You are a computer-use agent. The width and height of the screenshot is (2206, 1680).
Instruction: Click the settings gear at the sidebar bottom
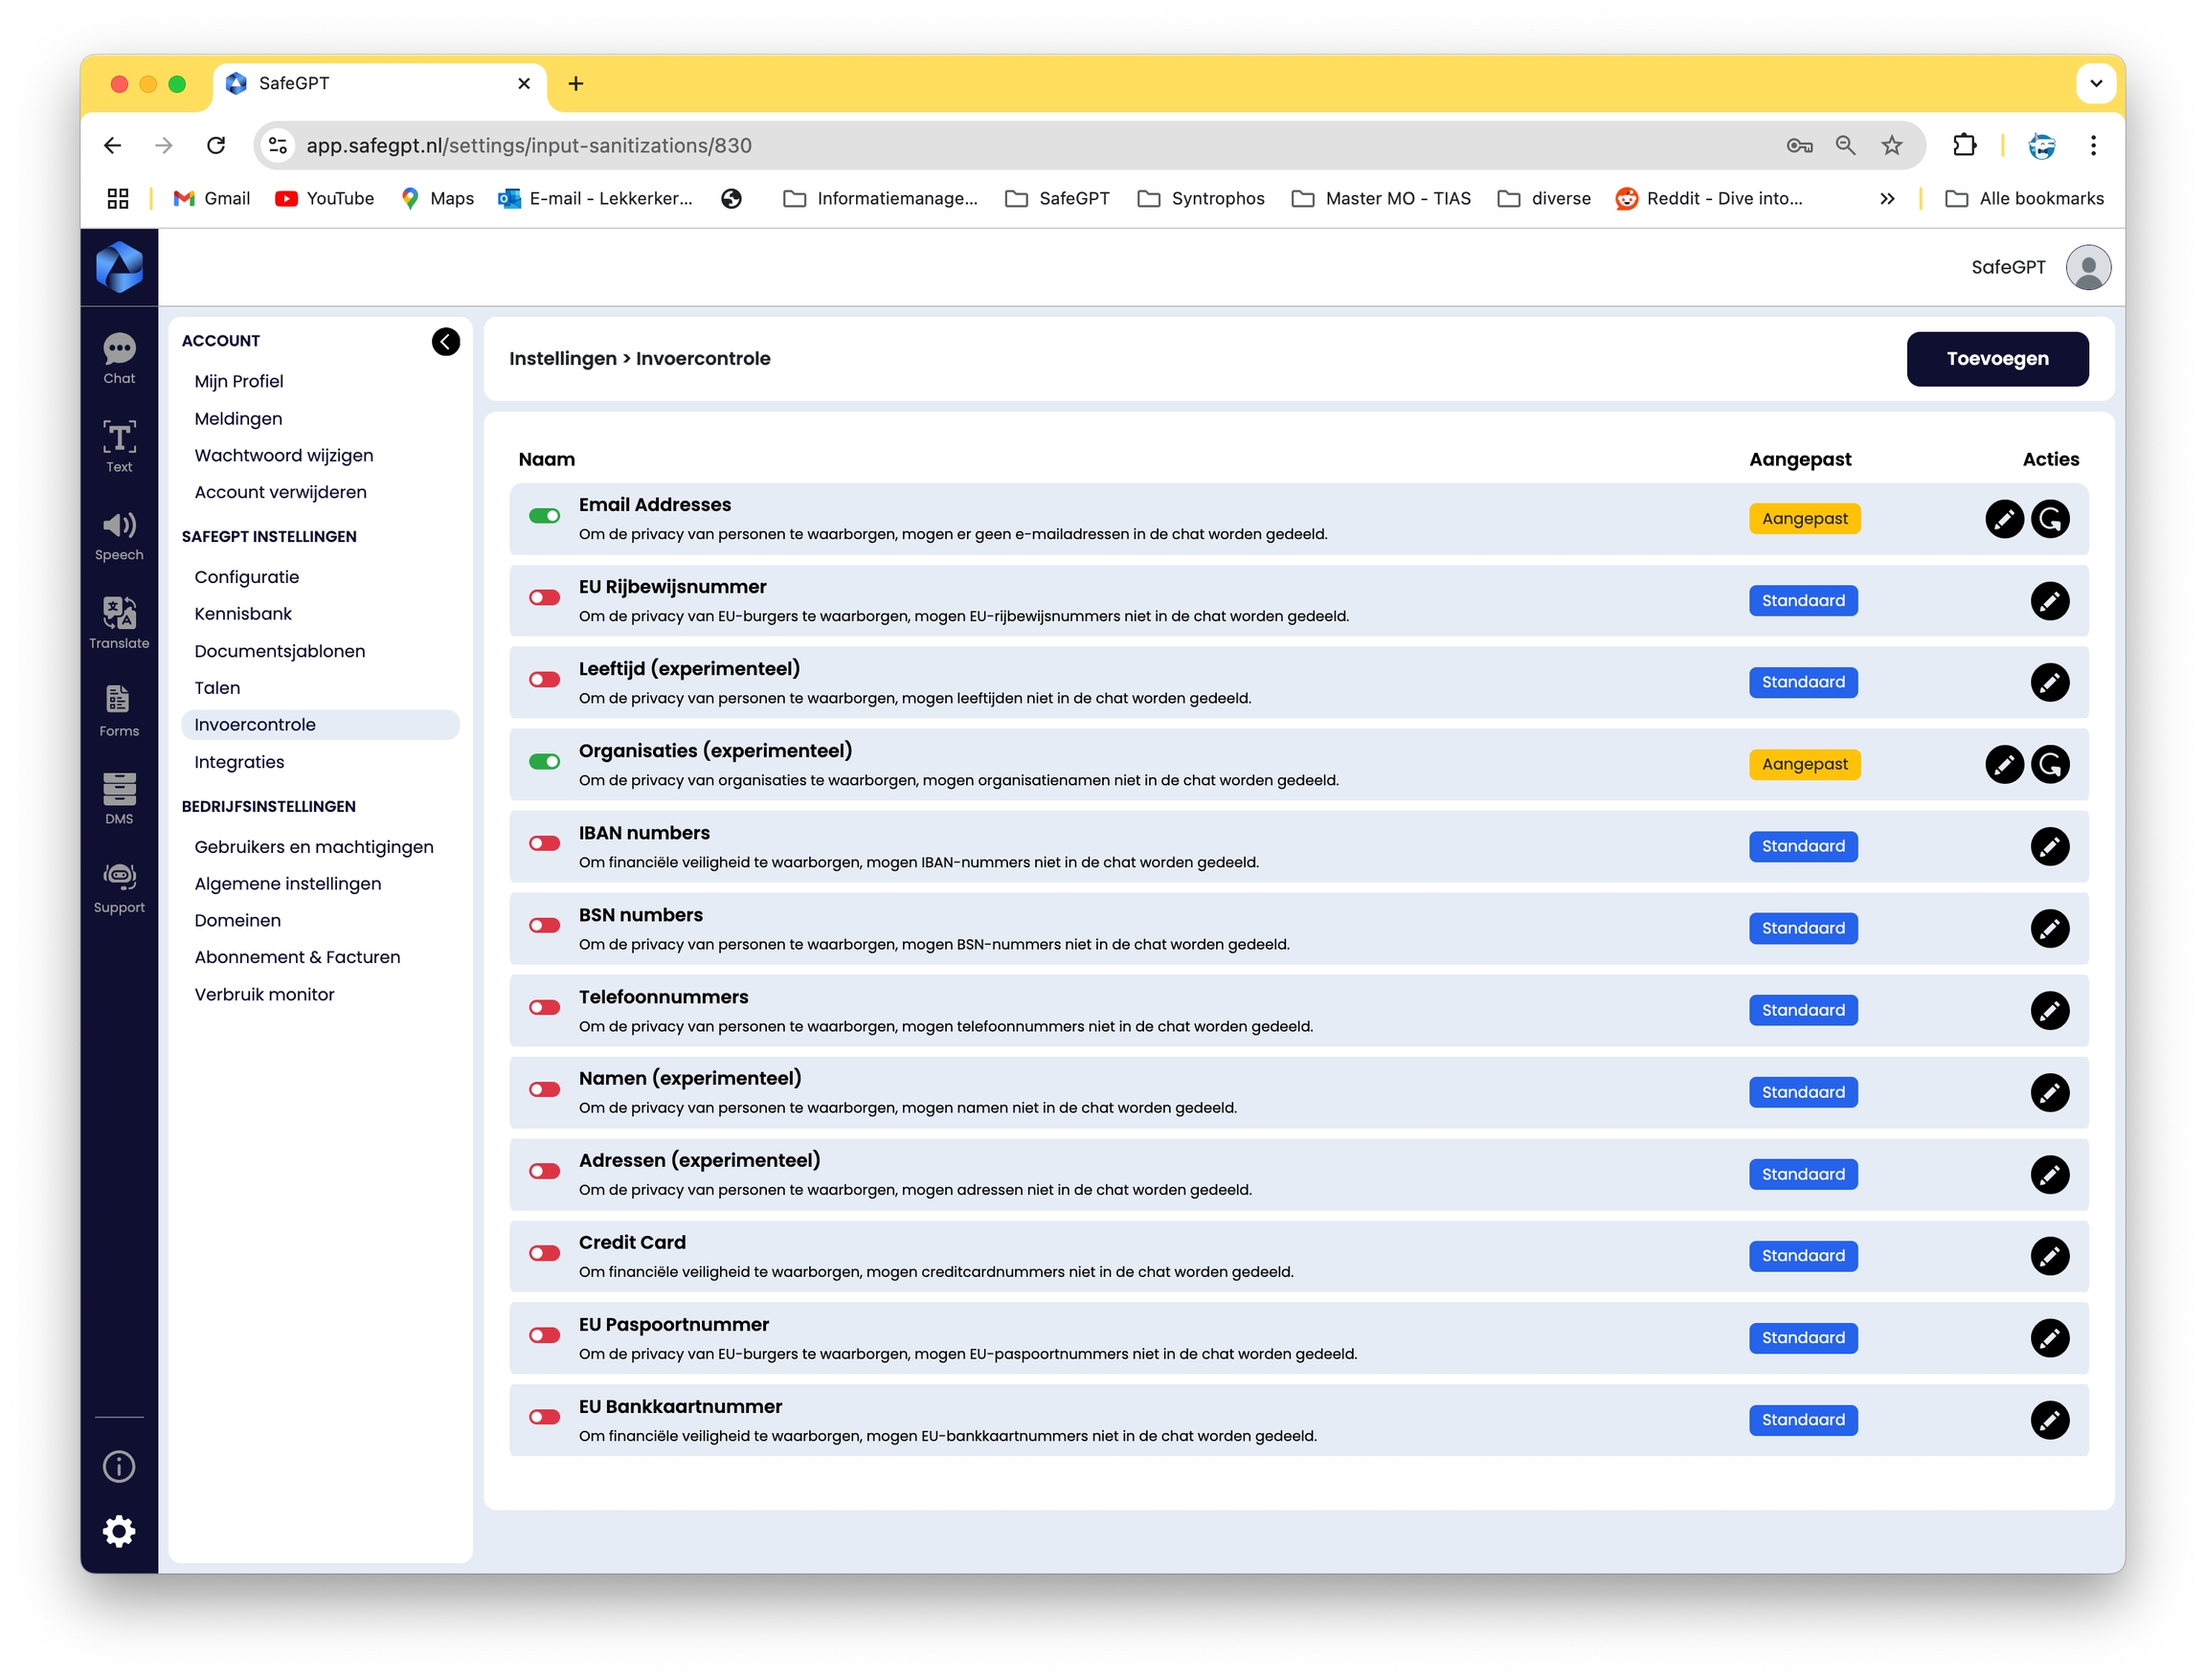pyautogui.click(x=119, y=1531)
